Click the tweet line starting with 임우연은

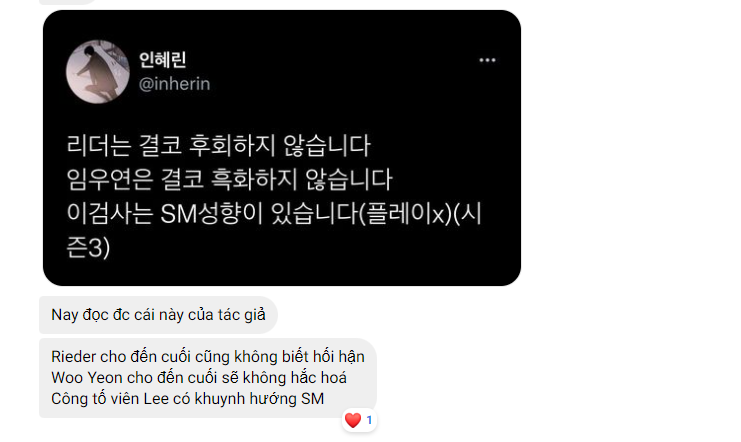pos(229,180)
